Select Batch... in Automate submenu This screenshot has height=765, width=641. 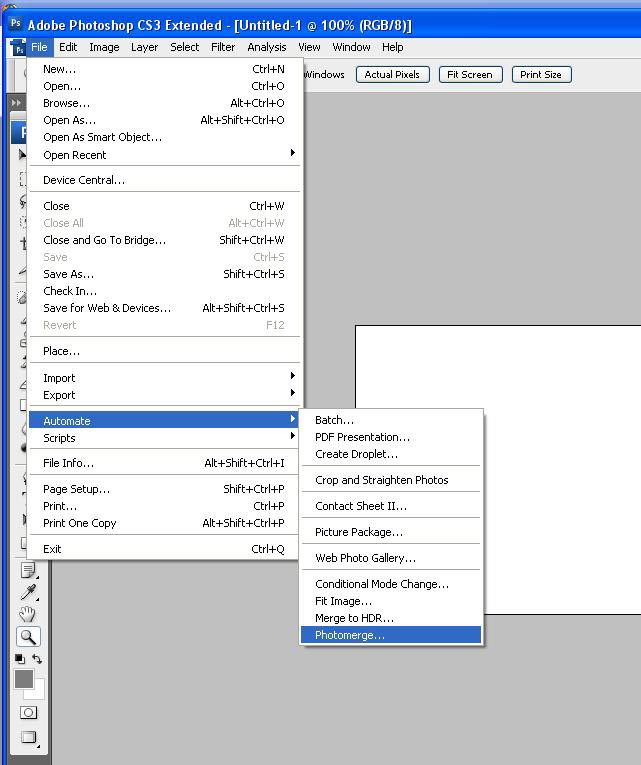(x=391, y=420)
